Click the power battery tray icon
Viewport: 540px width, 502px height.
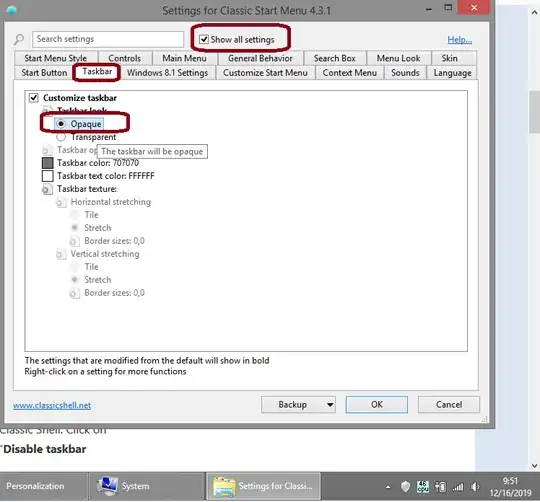(440, 487)
